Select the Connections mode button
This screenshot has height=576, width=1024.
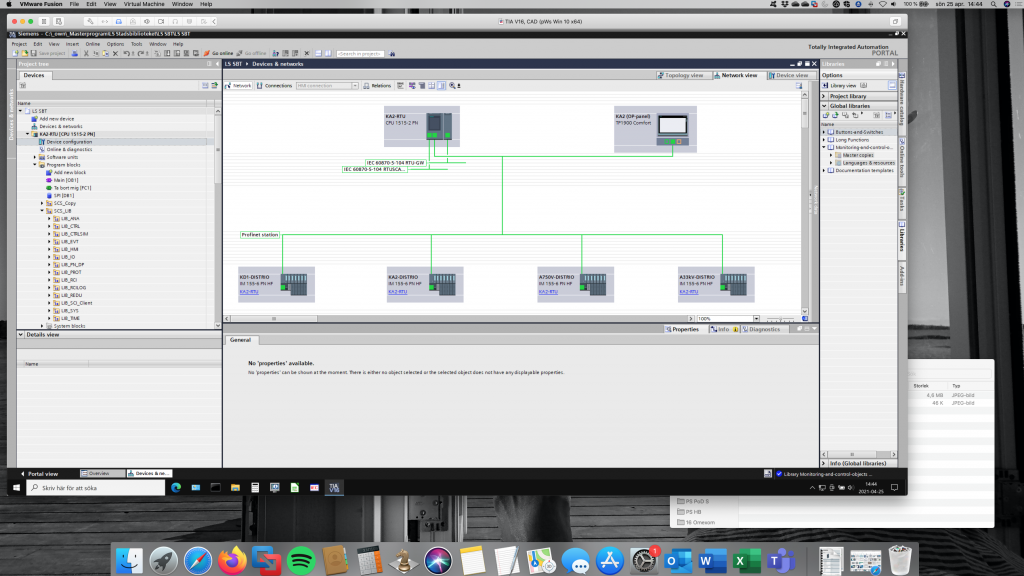pyautogui.click(x=274, y=86)
